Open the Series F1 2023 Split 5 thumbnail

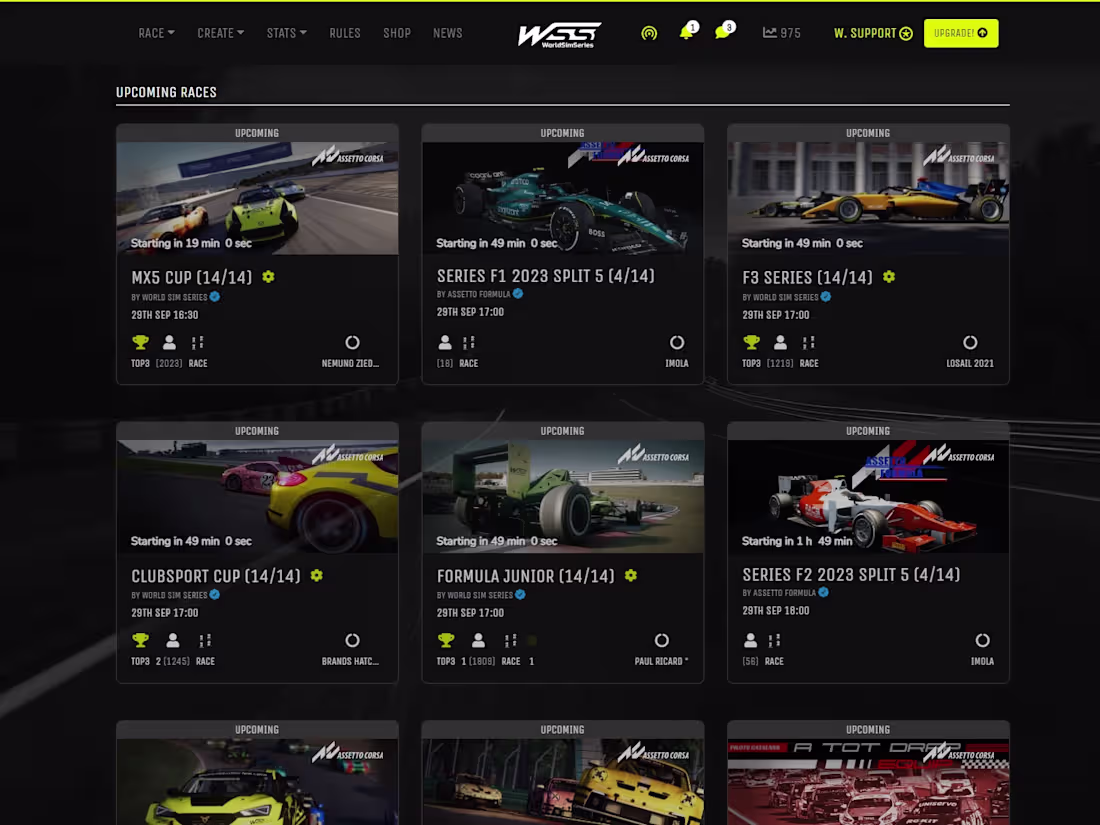pos(563,198)
